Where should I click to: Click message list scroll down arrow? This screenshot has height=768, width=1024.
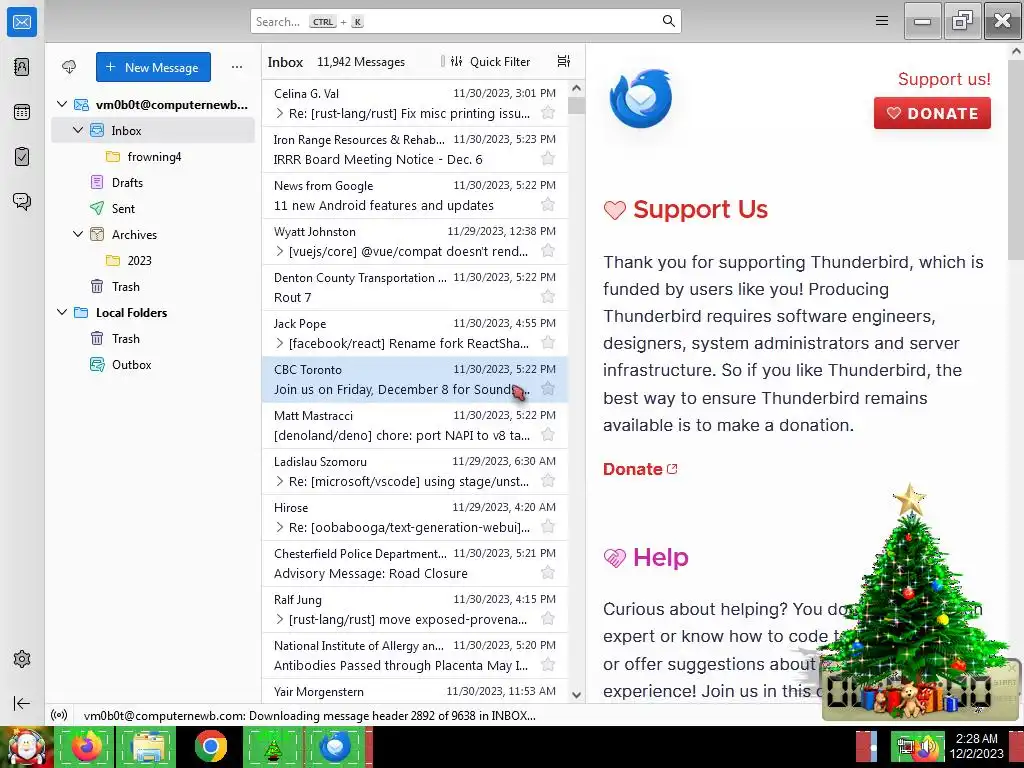576,695
